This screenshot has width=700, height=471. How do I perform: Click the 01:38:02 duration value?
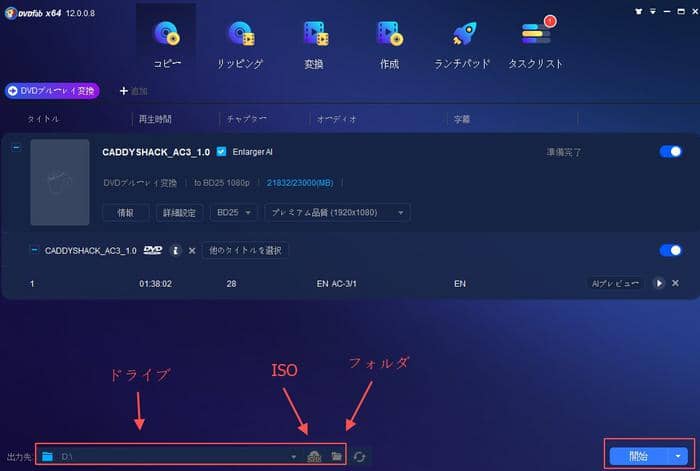pos(155,284)
